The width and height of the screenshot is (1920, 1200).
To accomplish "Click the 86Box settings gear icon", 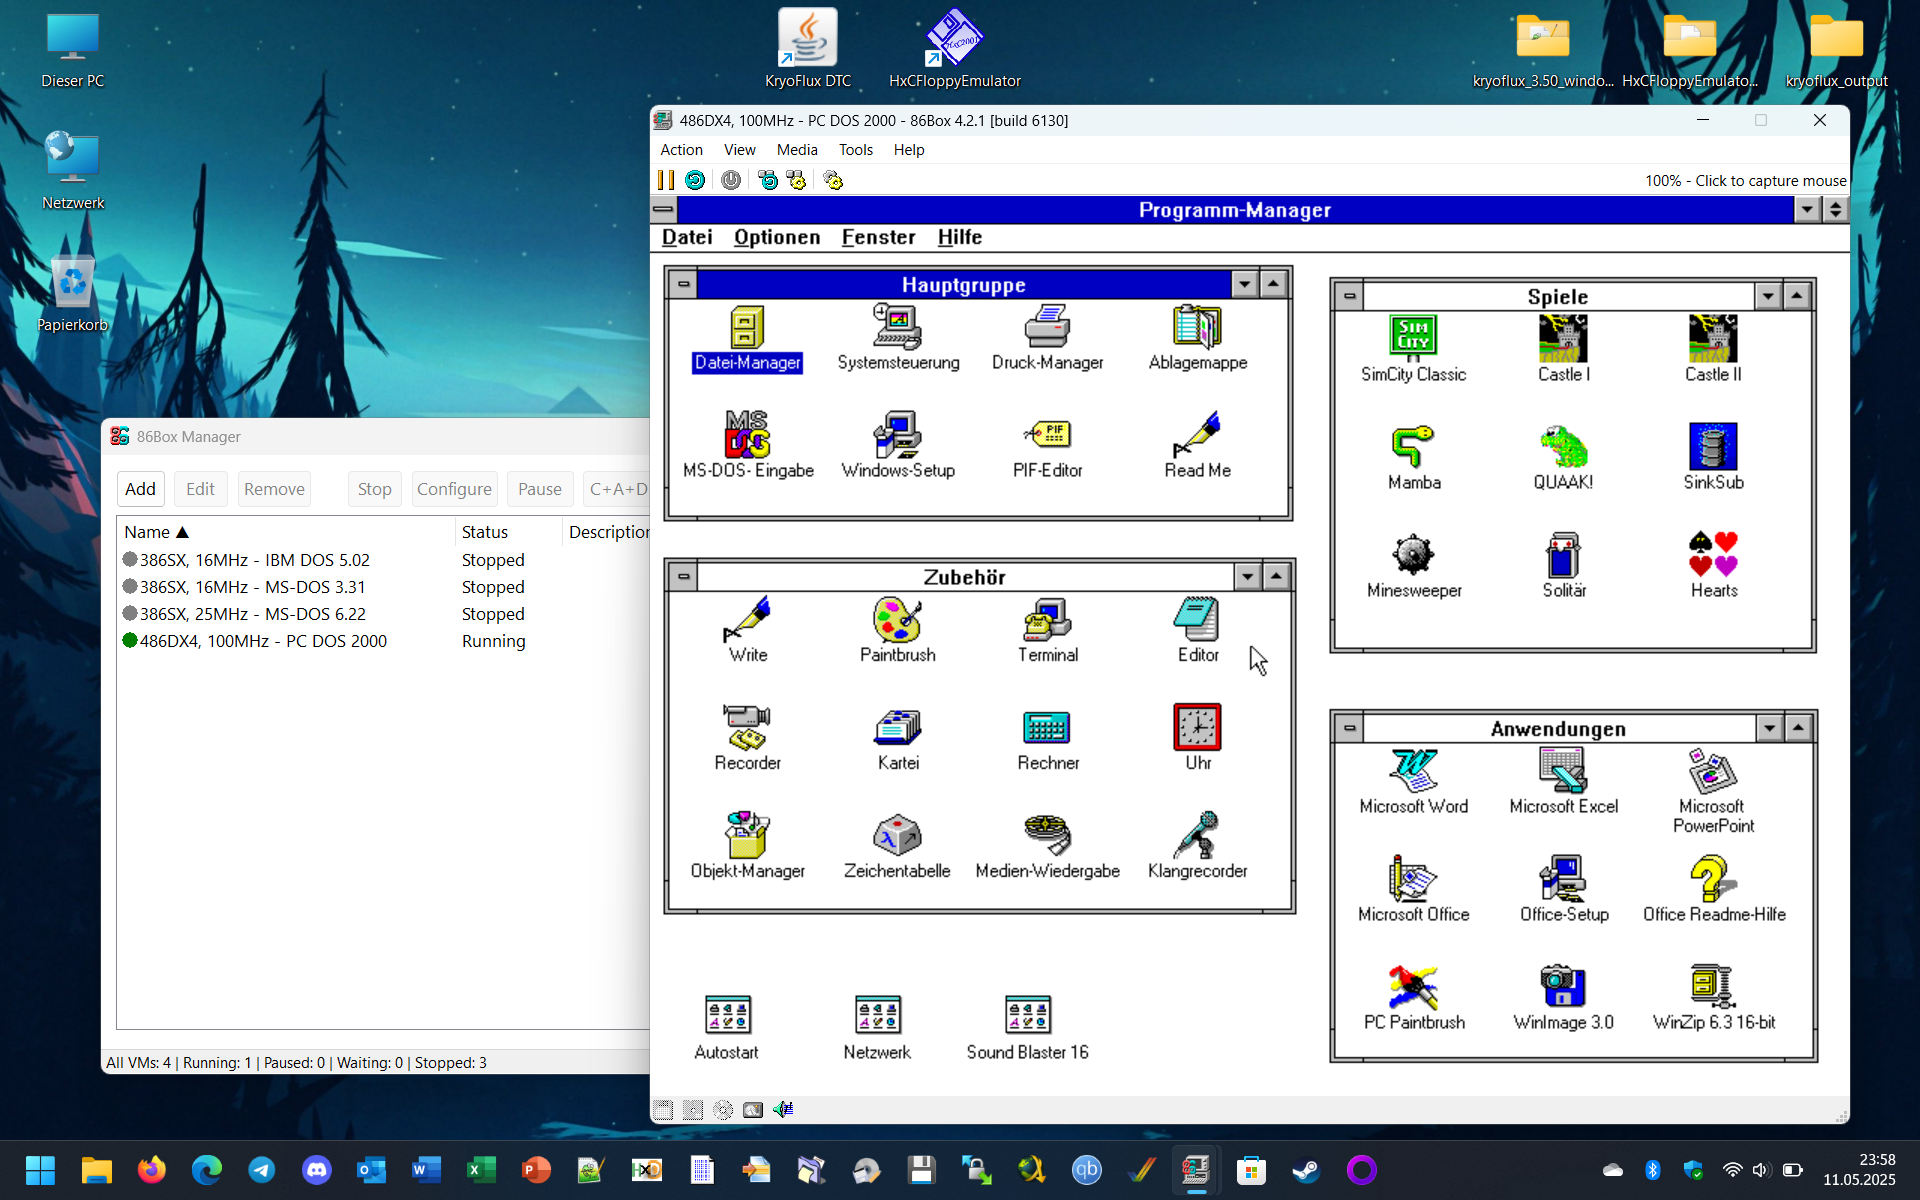I will [x=833, y=180].
